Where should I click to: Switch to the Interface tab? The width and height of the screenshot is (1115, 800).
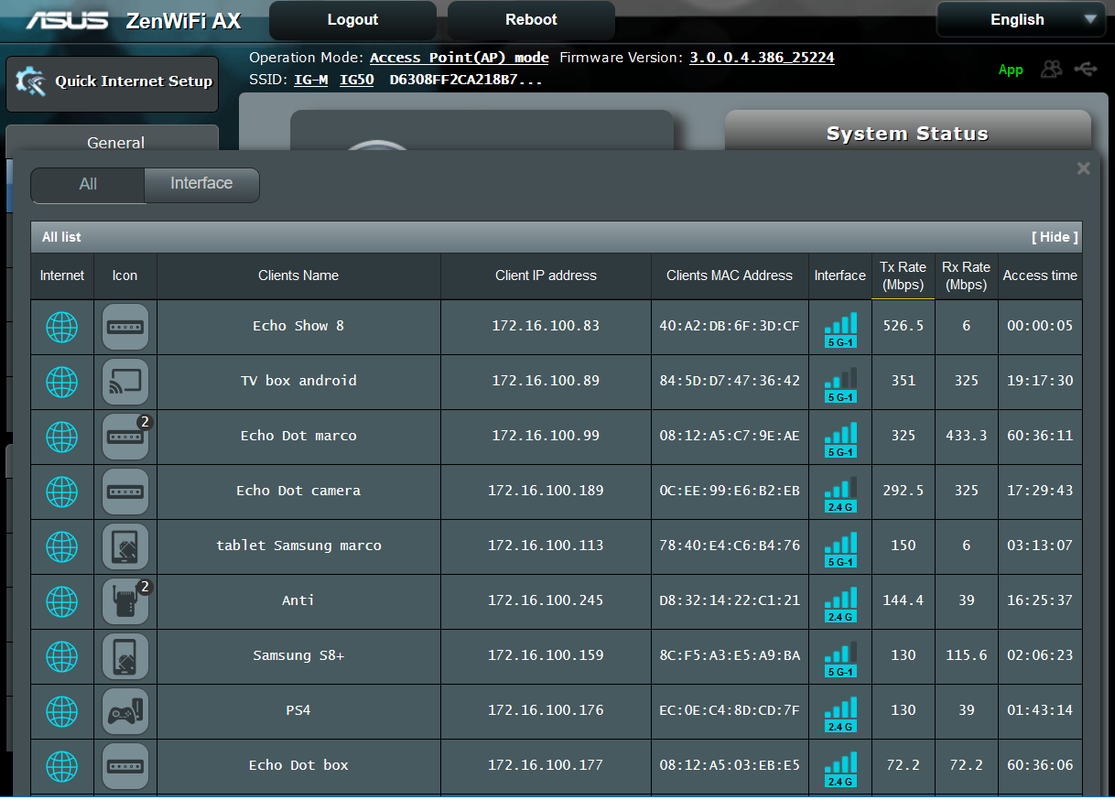click(x=201, y=183)
